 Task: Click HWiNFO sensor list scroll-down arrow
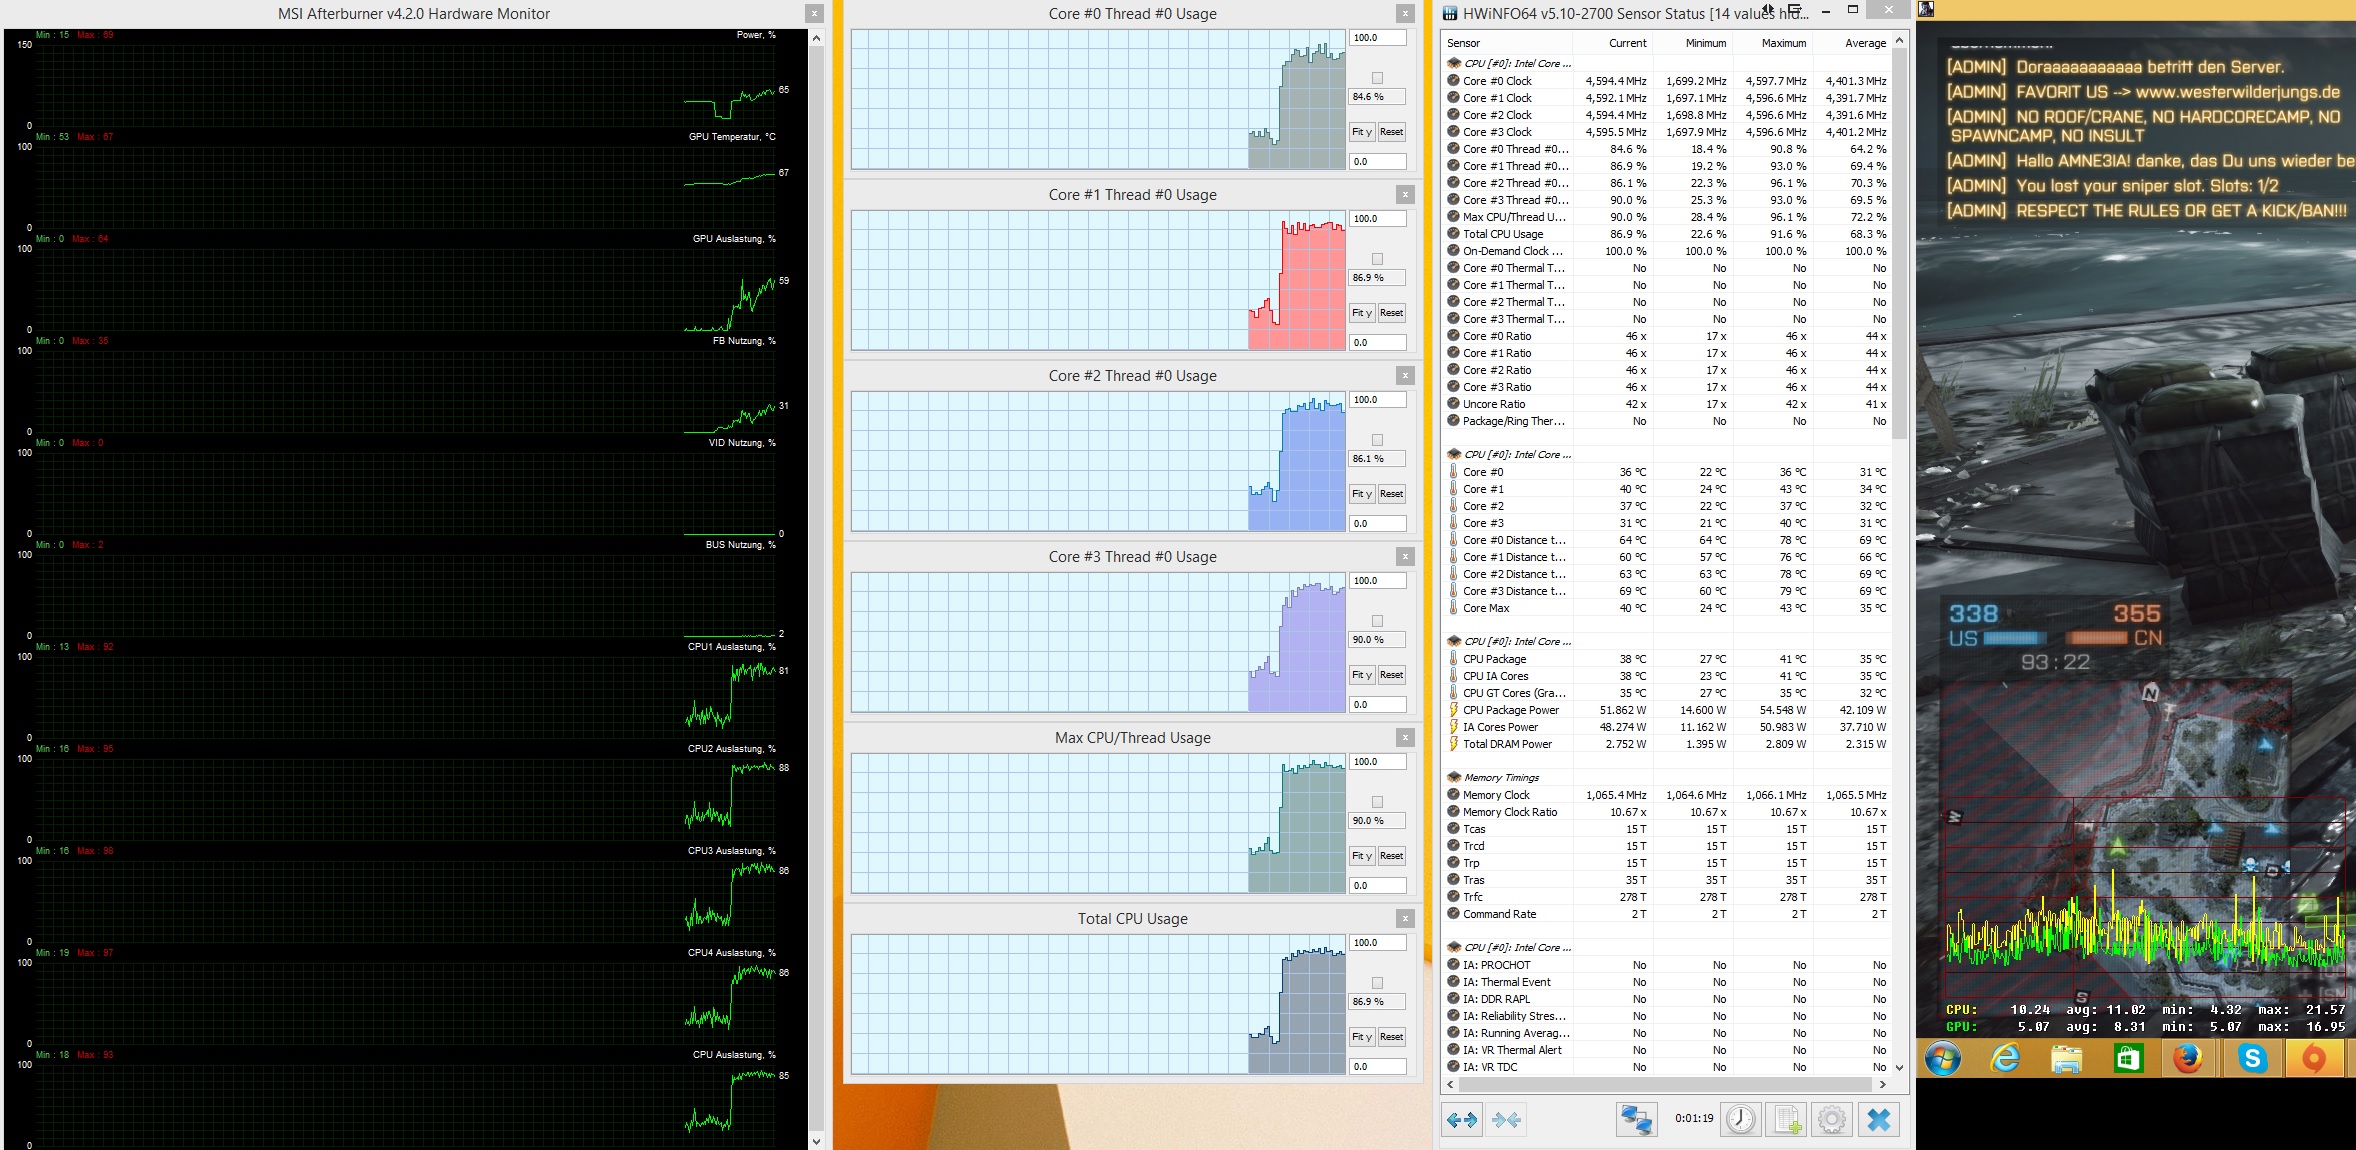tap(1899, 1067)
